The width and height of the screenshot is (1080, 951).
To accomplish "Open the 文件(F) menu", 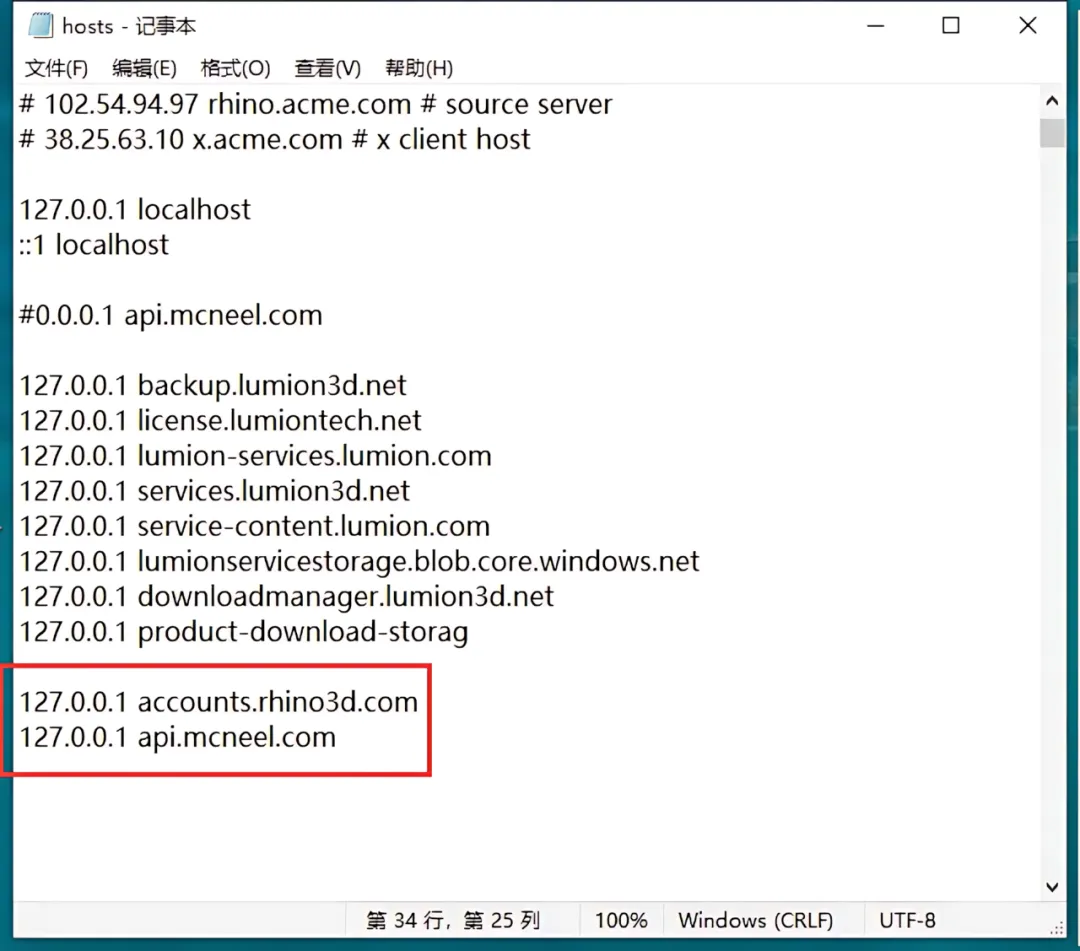I will [56, 68].
